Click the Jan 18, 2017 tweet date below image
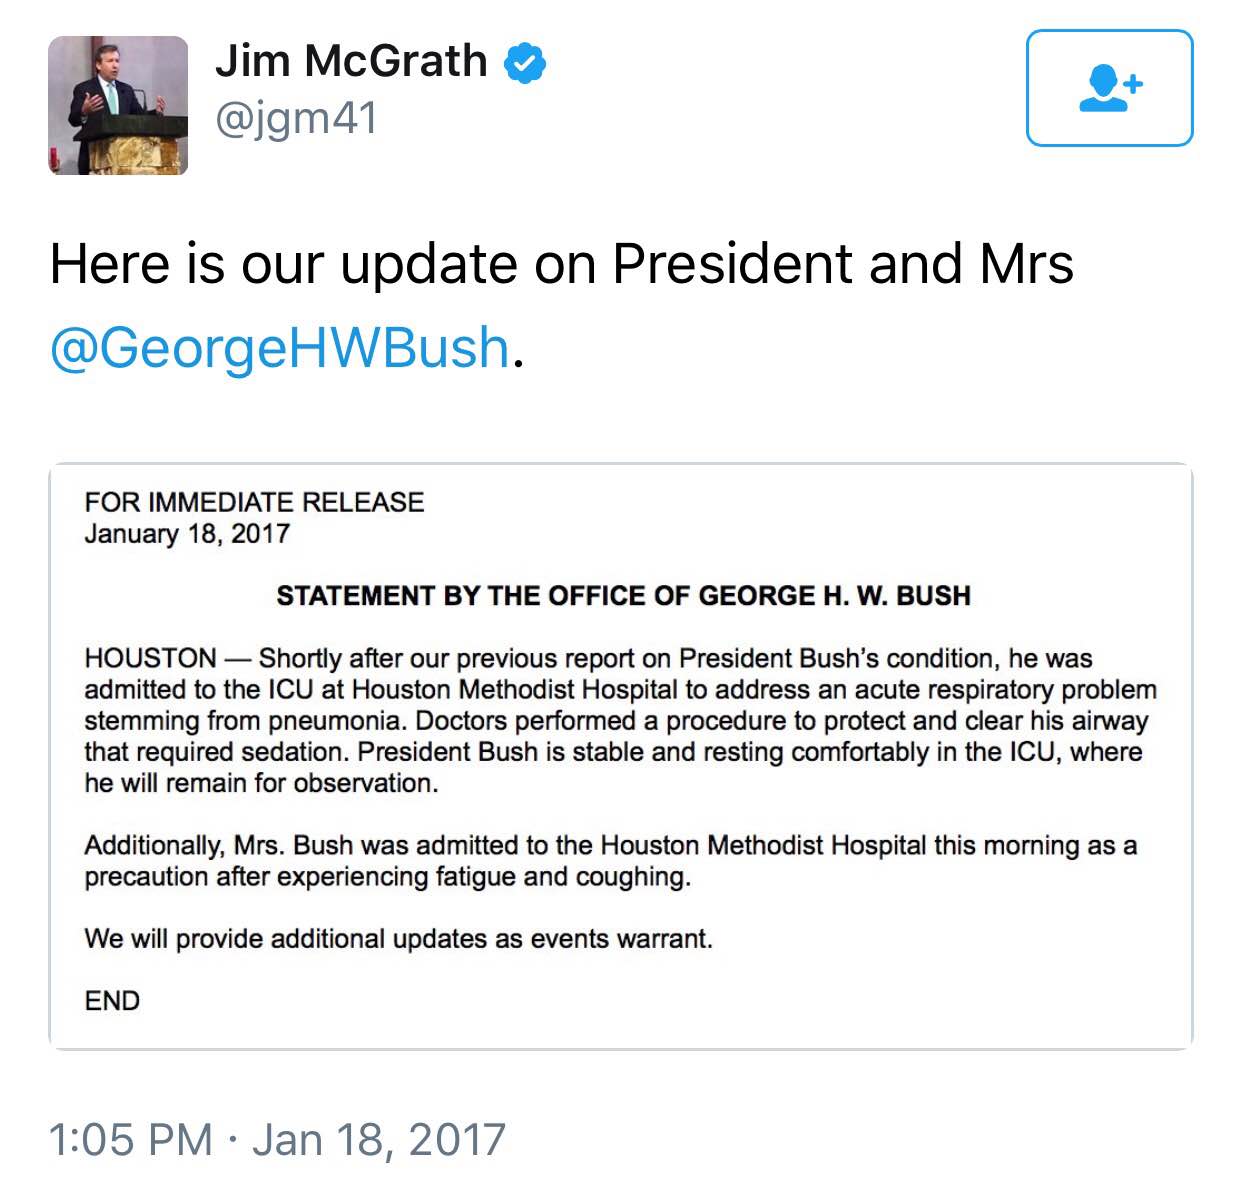The height and width of the screenshot is (1194, 1242). click(379, 1140)
